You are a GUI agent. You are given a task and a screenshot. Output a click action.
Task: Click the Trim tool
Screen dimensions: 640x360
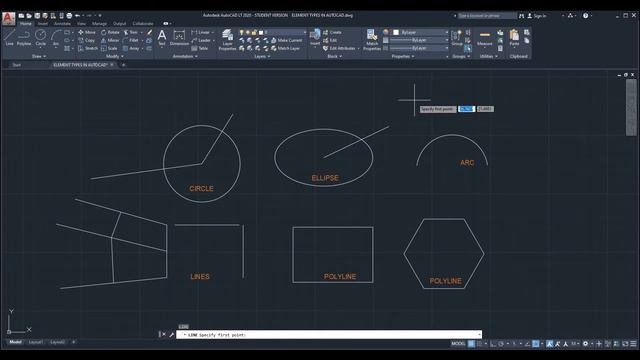(131, 32)
